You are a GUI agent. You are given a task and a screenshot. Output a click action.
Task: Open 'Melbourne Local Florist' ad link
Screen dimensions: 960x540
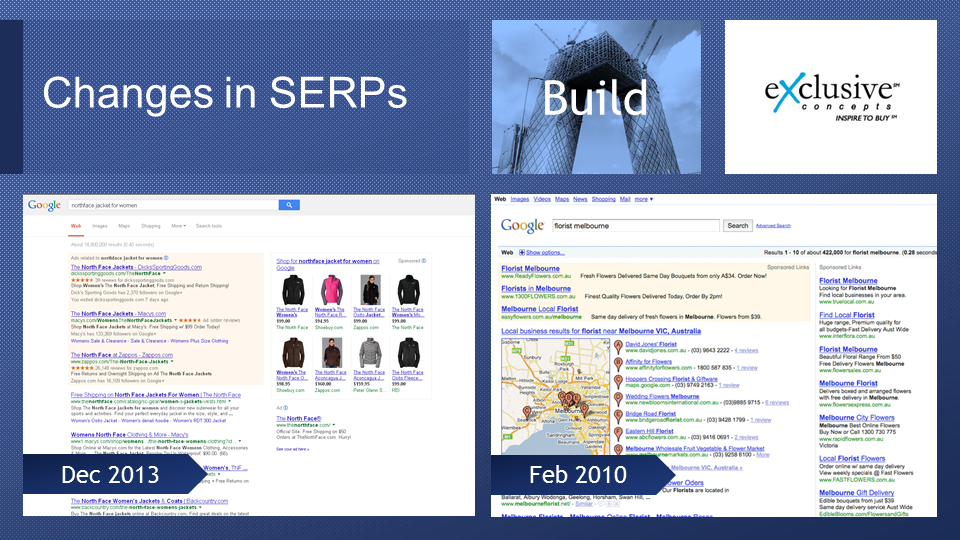(539, 309)
